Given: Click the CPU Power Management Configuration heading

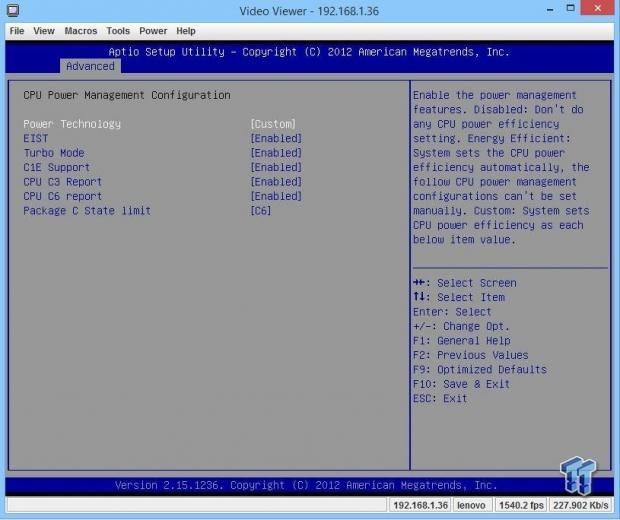Looking at the screenshot, I should pyautogui.click(x=127, y=95).
